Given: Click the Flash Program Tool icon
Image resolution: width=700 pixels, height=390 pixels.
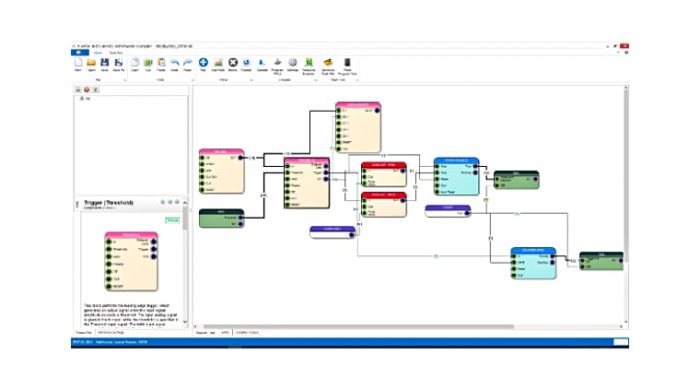Looking at the screenshot, I should (x=347, y=62).
